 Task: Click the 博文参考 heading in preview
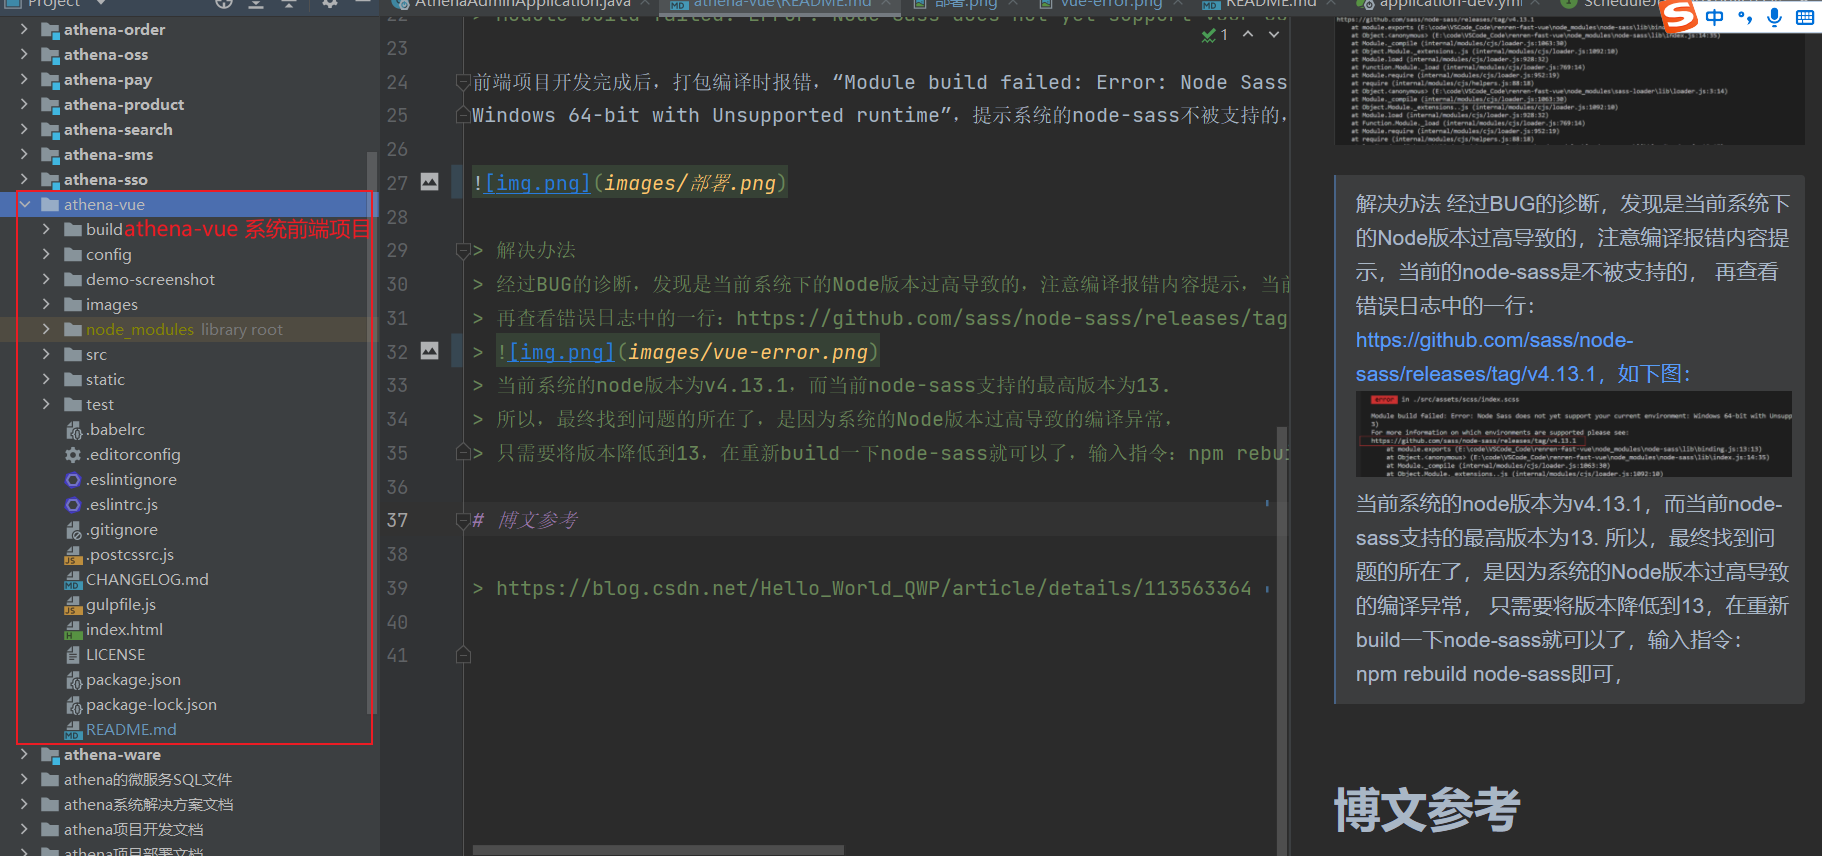(x=1427, y=809)
